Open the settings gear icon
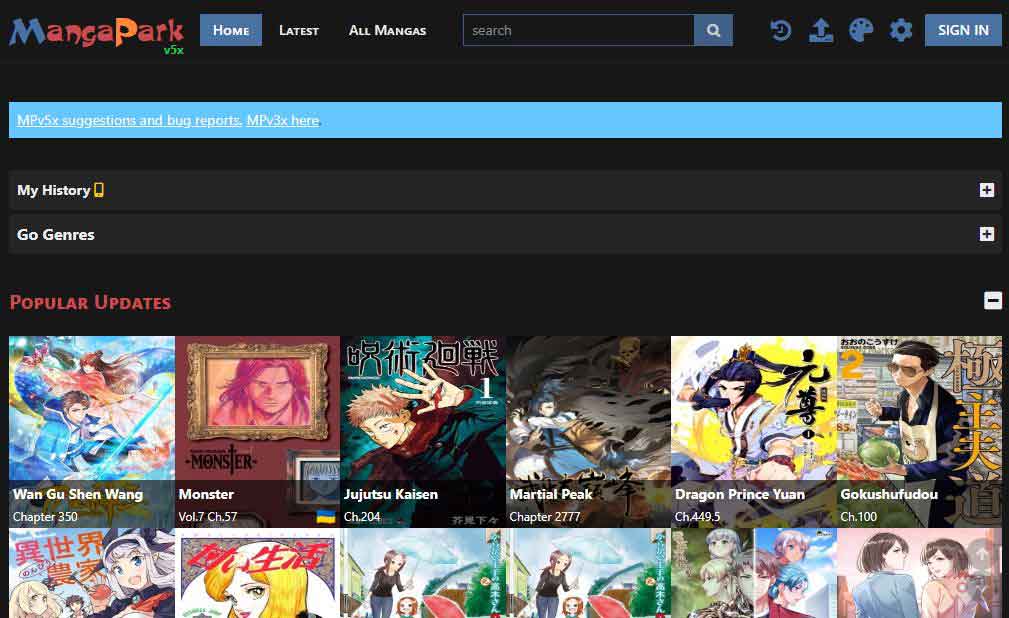The width and height of the screenshot is (1009, 618). (901, 30)
